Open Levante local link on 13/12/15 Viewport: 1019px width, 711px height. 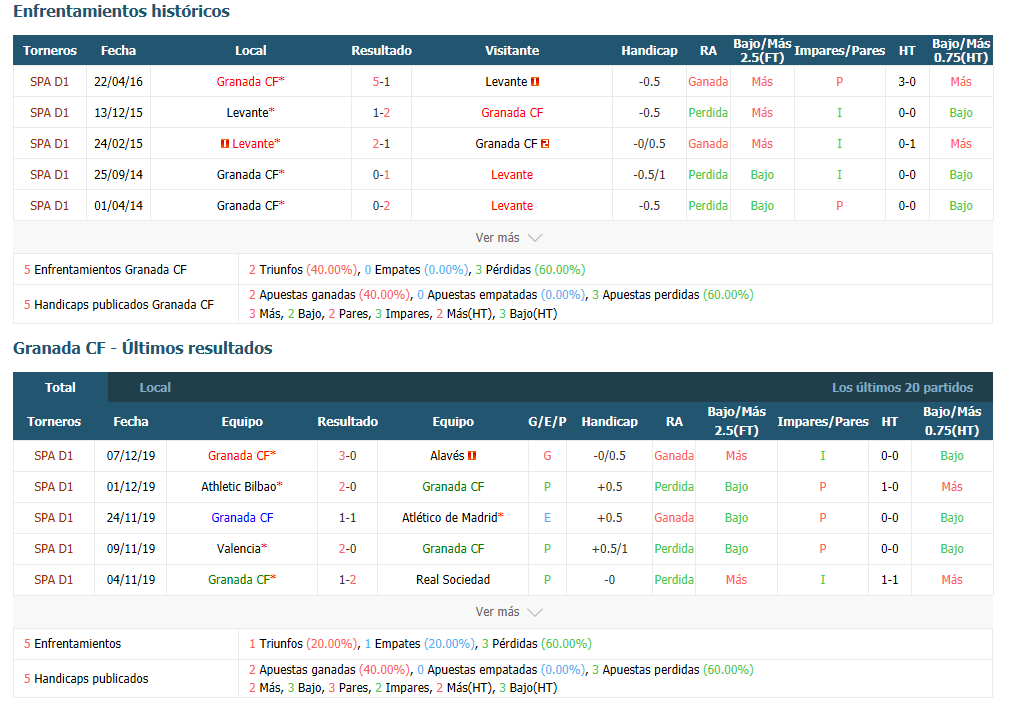pos(250,113)
